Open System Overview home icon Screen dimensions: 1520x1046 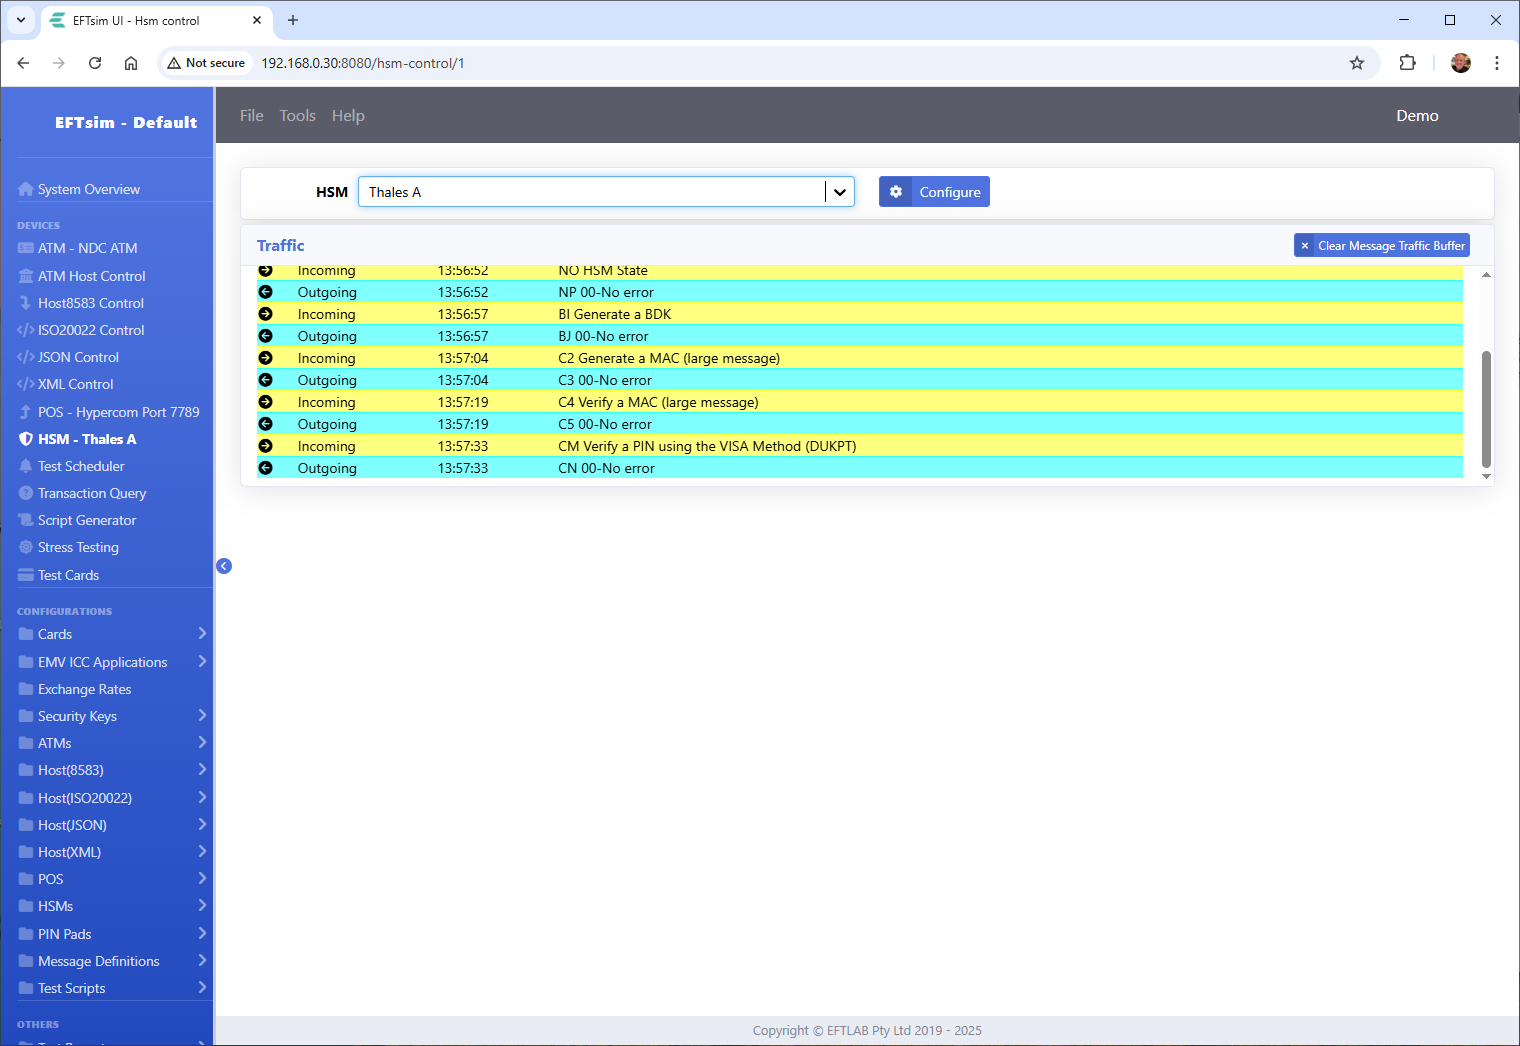click(26, 189)
